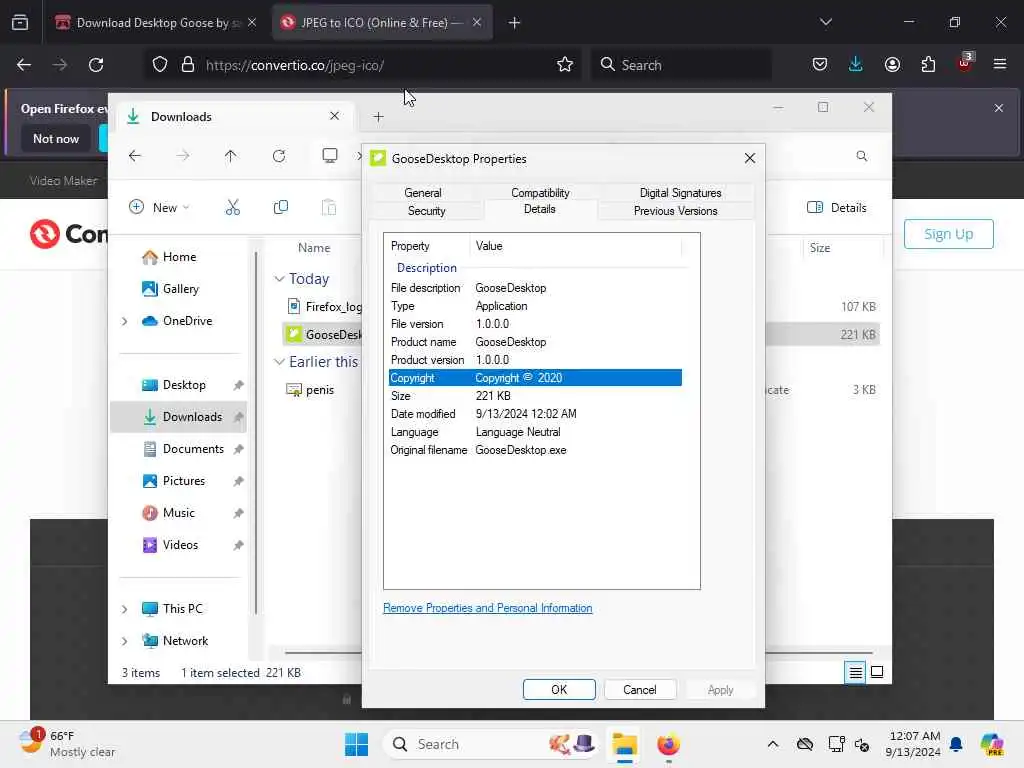Go up one folder in Explorer
Screen dimensions: 1024x768
click(x=231, y=156)
